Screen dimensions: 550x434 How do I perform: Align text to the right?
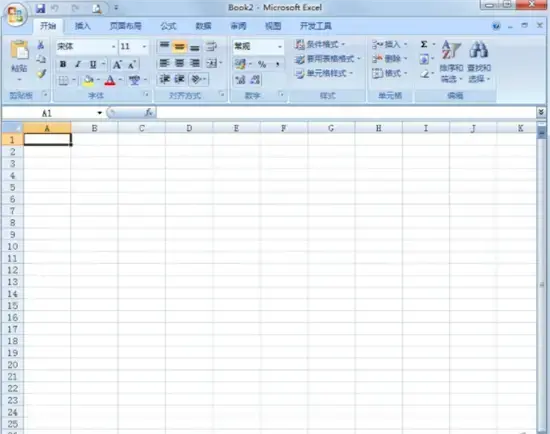[x=195, y=63]
